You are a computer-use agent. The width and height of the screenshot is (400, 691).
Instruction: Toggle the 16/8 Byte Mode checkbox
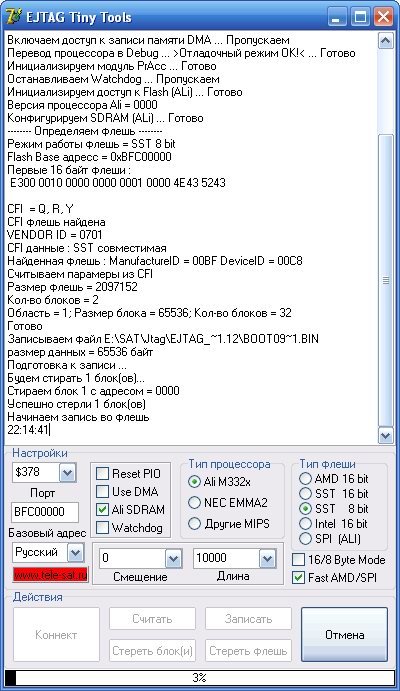tap(298, 560)
